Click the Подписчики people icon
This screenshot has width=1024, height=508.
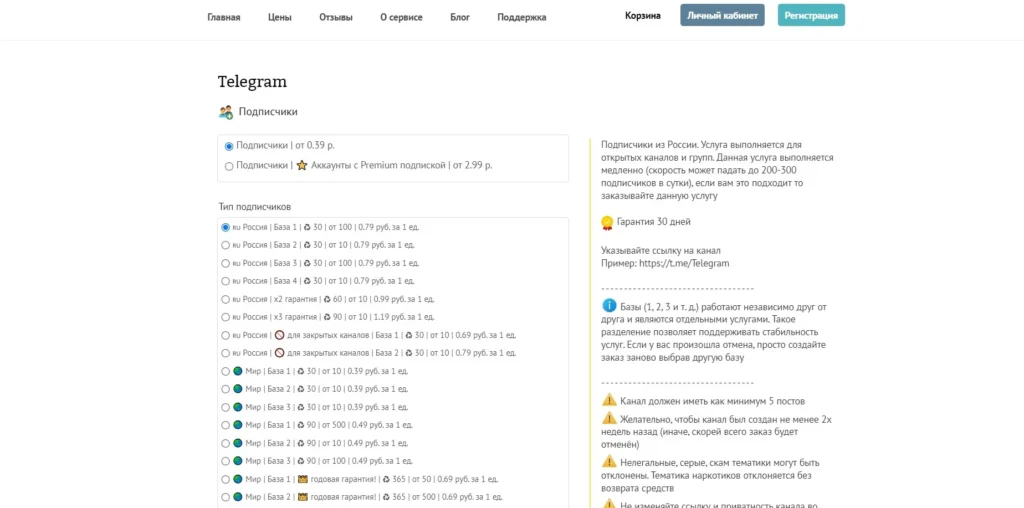point(225,112)
